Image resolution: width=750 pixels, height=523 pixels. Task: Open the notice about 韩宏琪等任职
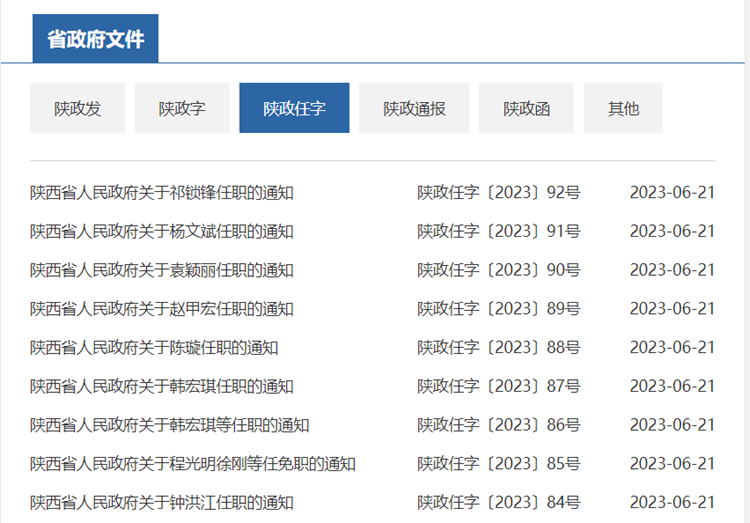170,425
